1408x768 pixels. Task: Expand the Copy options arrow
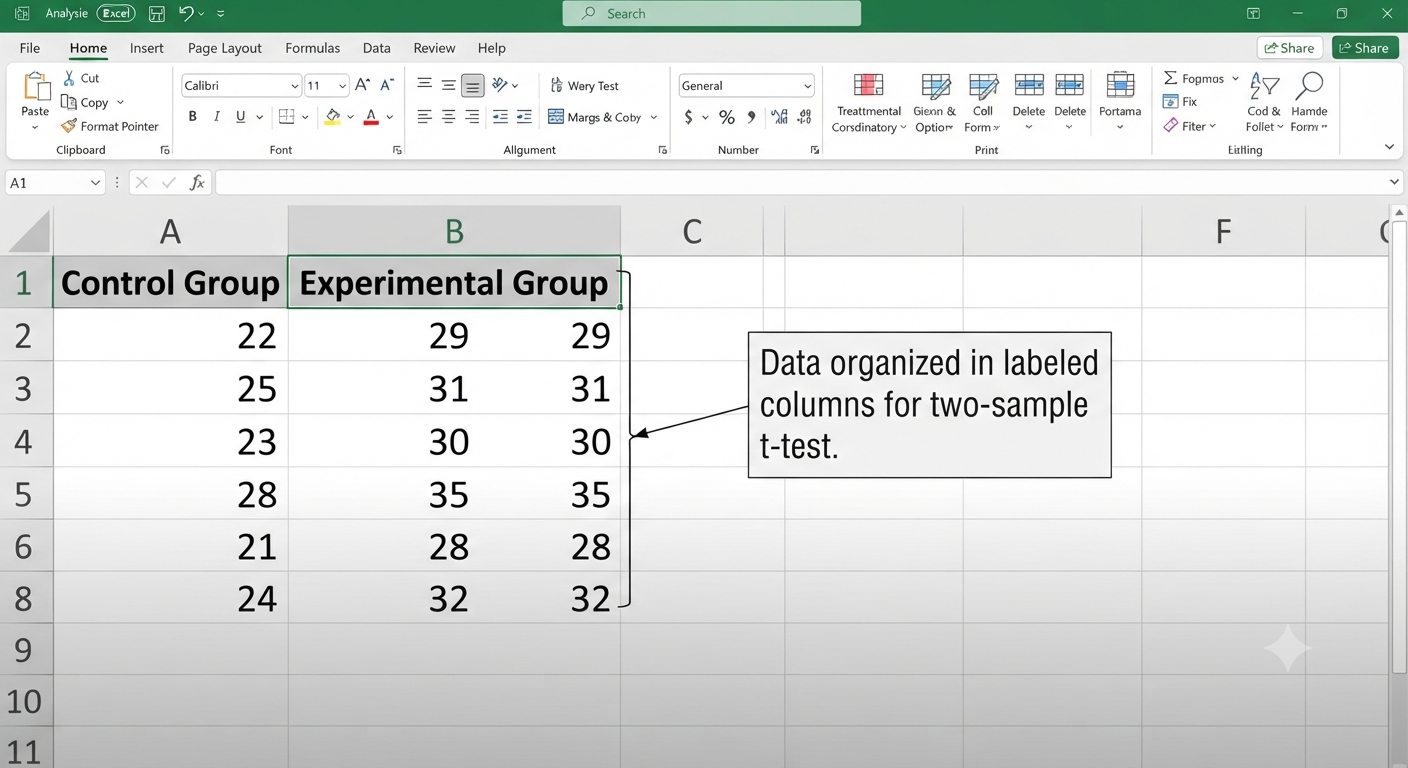[x=120, y=102]
